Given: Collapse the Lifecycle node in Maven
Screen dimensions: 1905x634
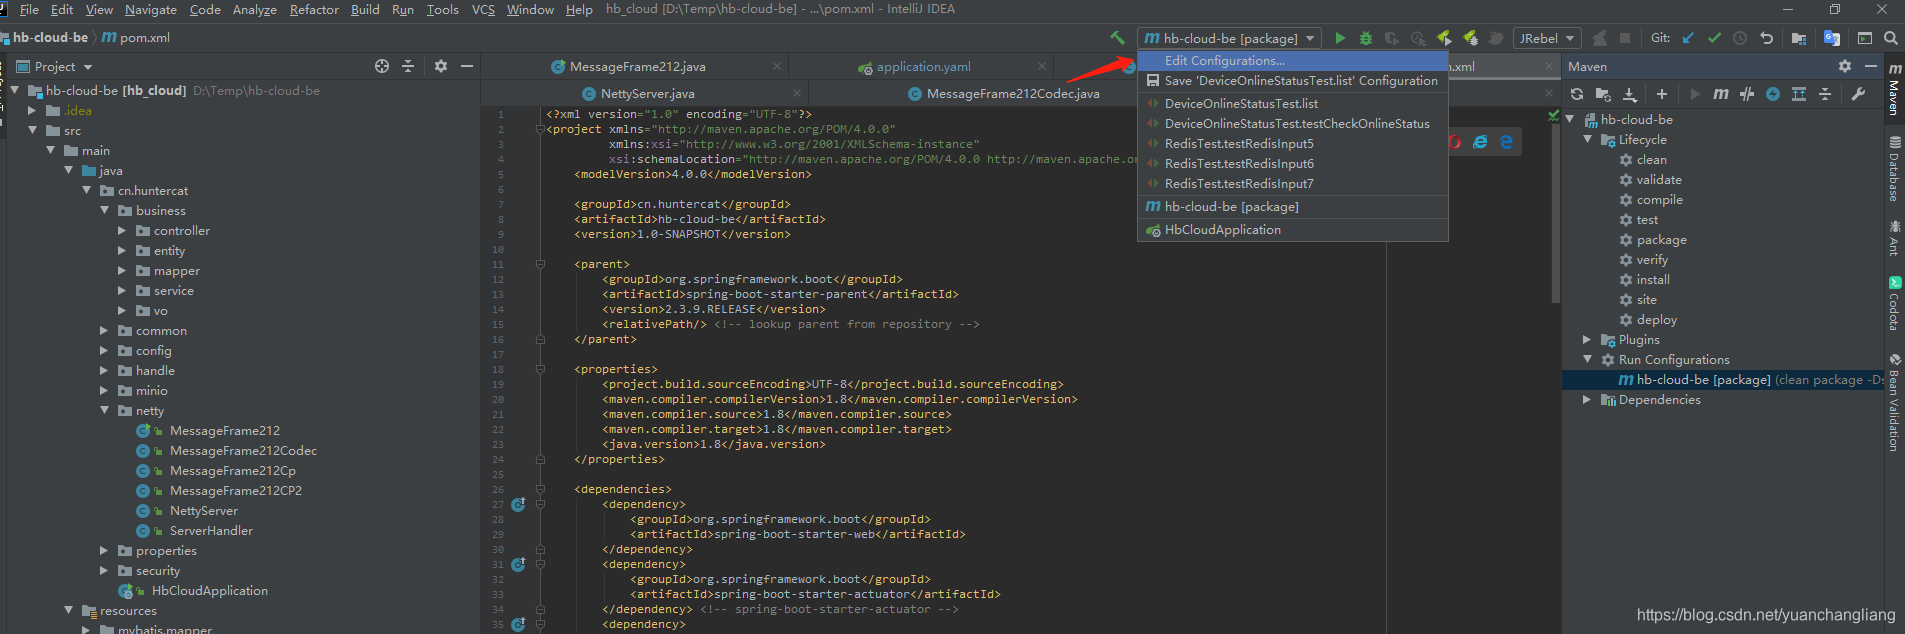Looking at the screenshot, I should pos(1587,139).
